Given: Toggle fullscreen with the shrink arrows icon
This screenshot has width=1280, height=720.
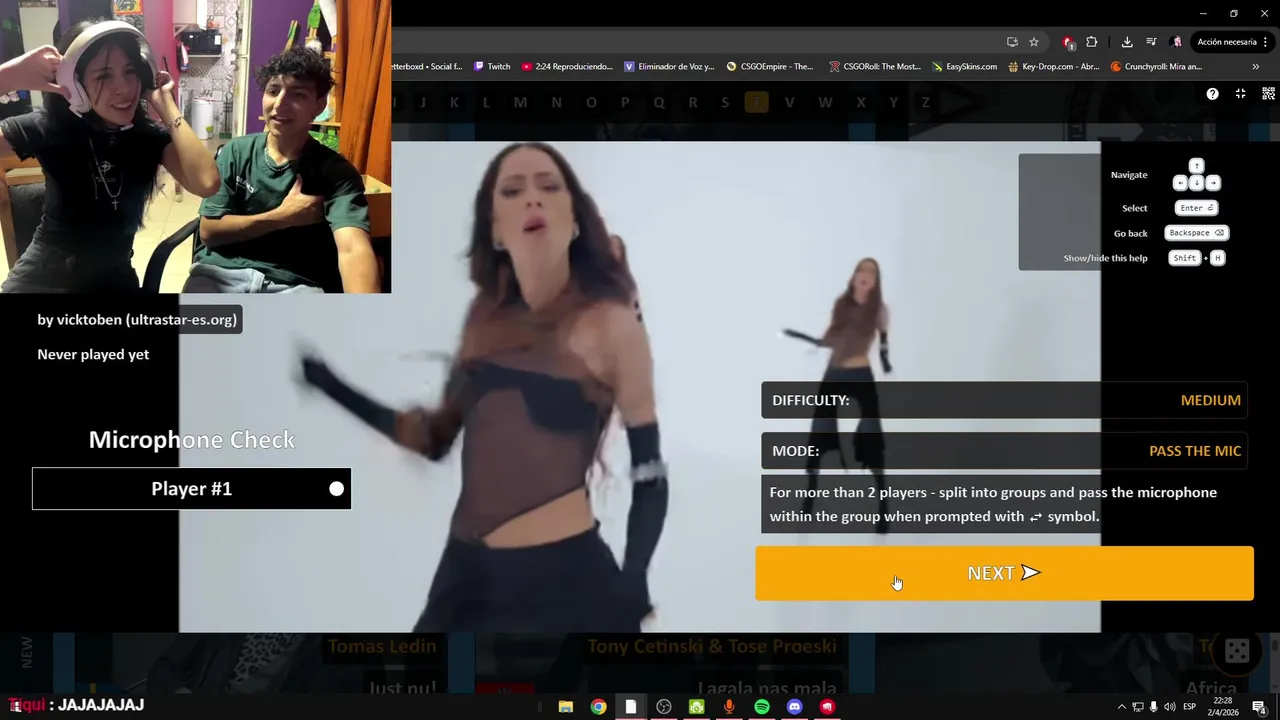Looking at the screenshot, I should [1240, 94].
